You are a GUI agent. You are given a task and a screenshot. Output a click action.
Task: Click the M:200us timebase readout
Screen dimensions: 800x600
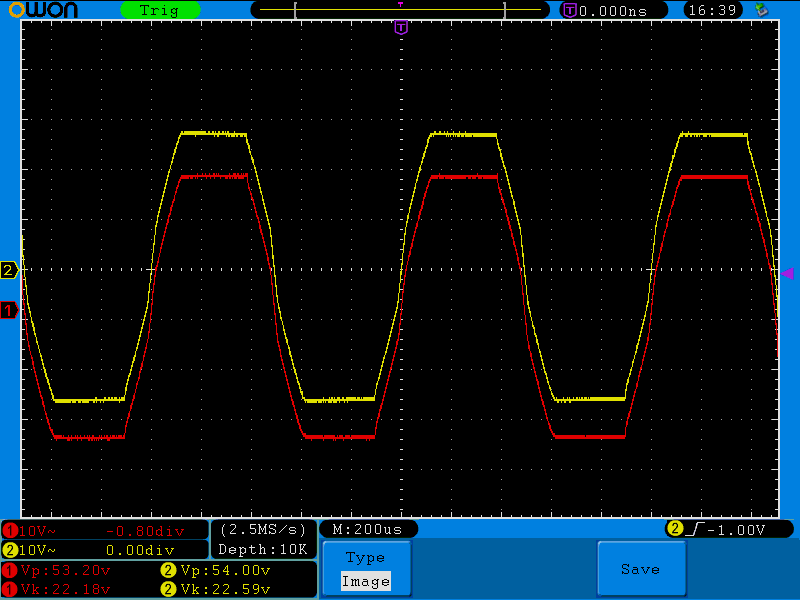click(x=367, y=530)
